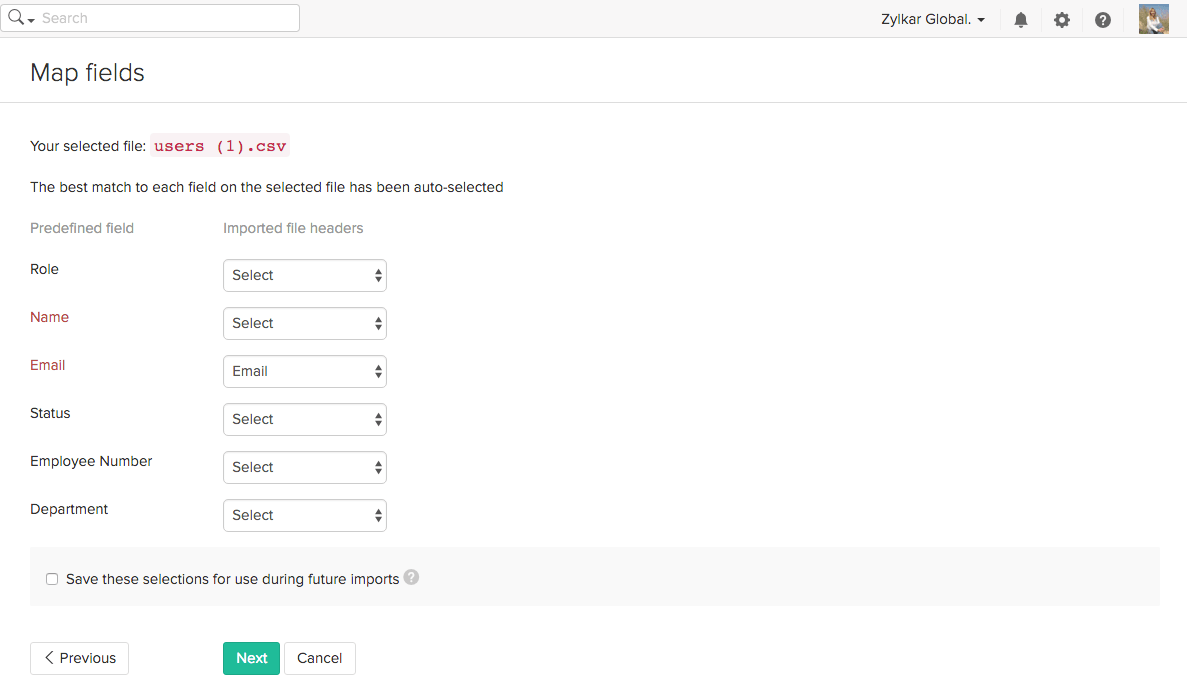Click the Next button
The image size is (1187, 695).
click(x=251, y=658)
